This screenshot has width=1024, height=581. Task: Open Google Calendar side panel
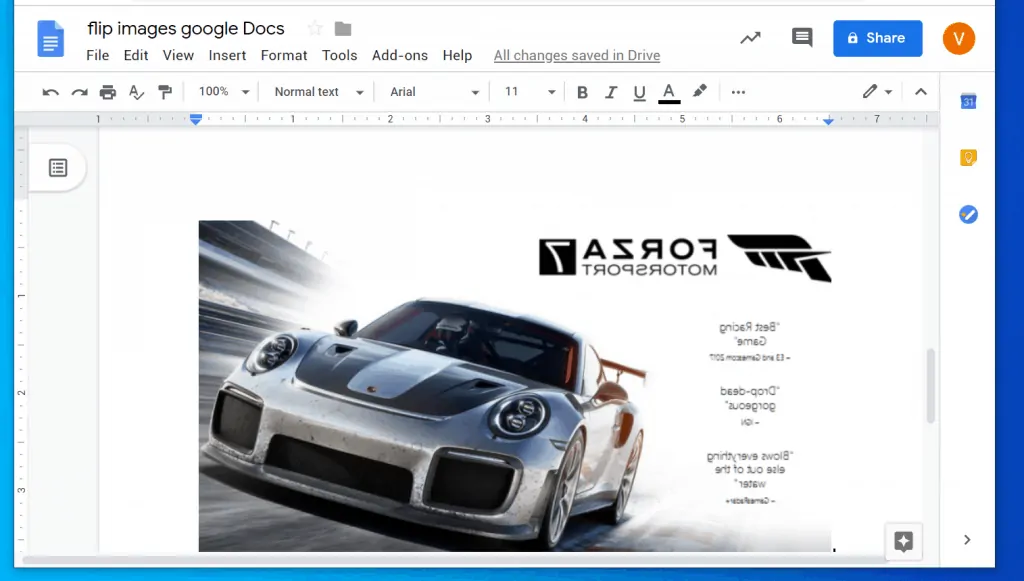point(968,101)
